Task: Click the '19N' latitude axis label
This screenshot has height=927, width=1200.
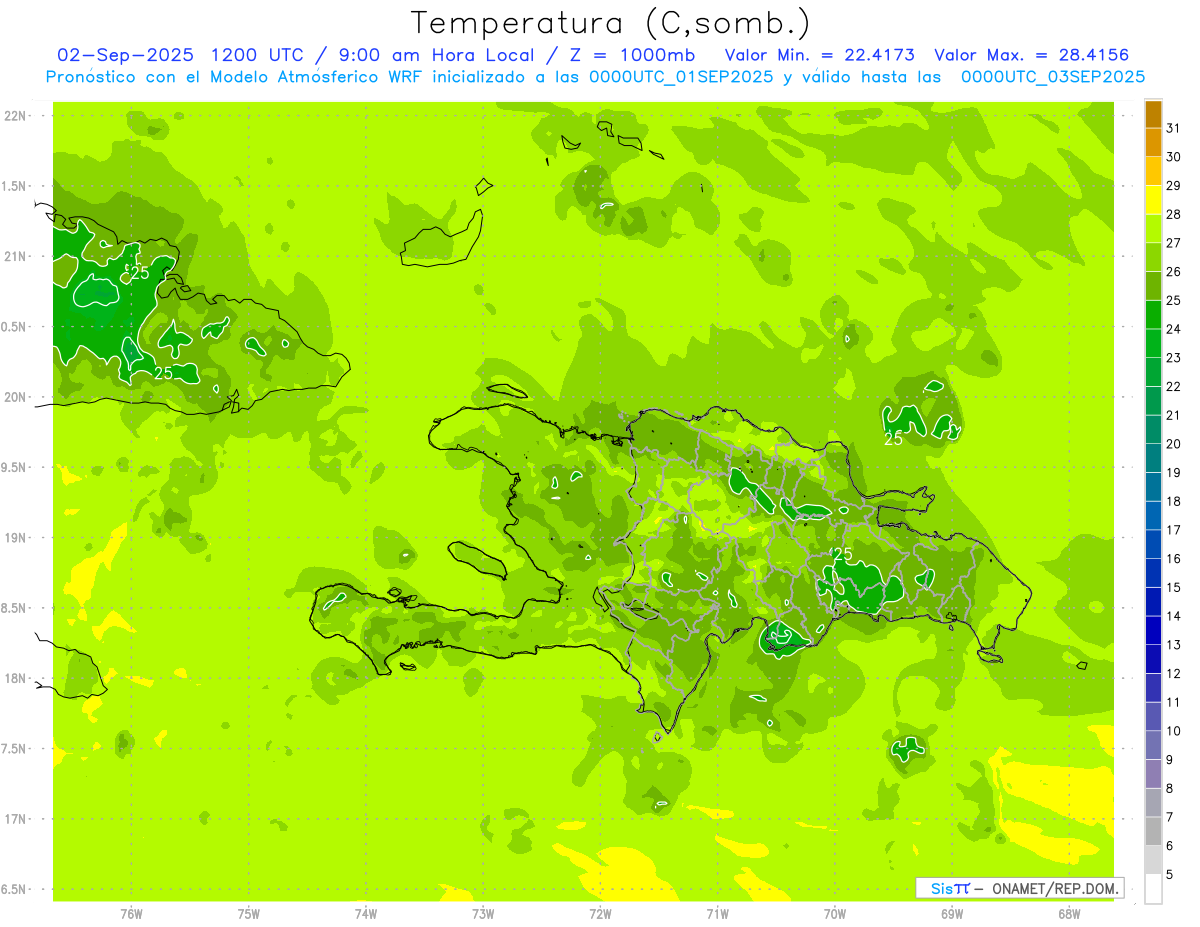Action: [x=15, y=538]
